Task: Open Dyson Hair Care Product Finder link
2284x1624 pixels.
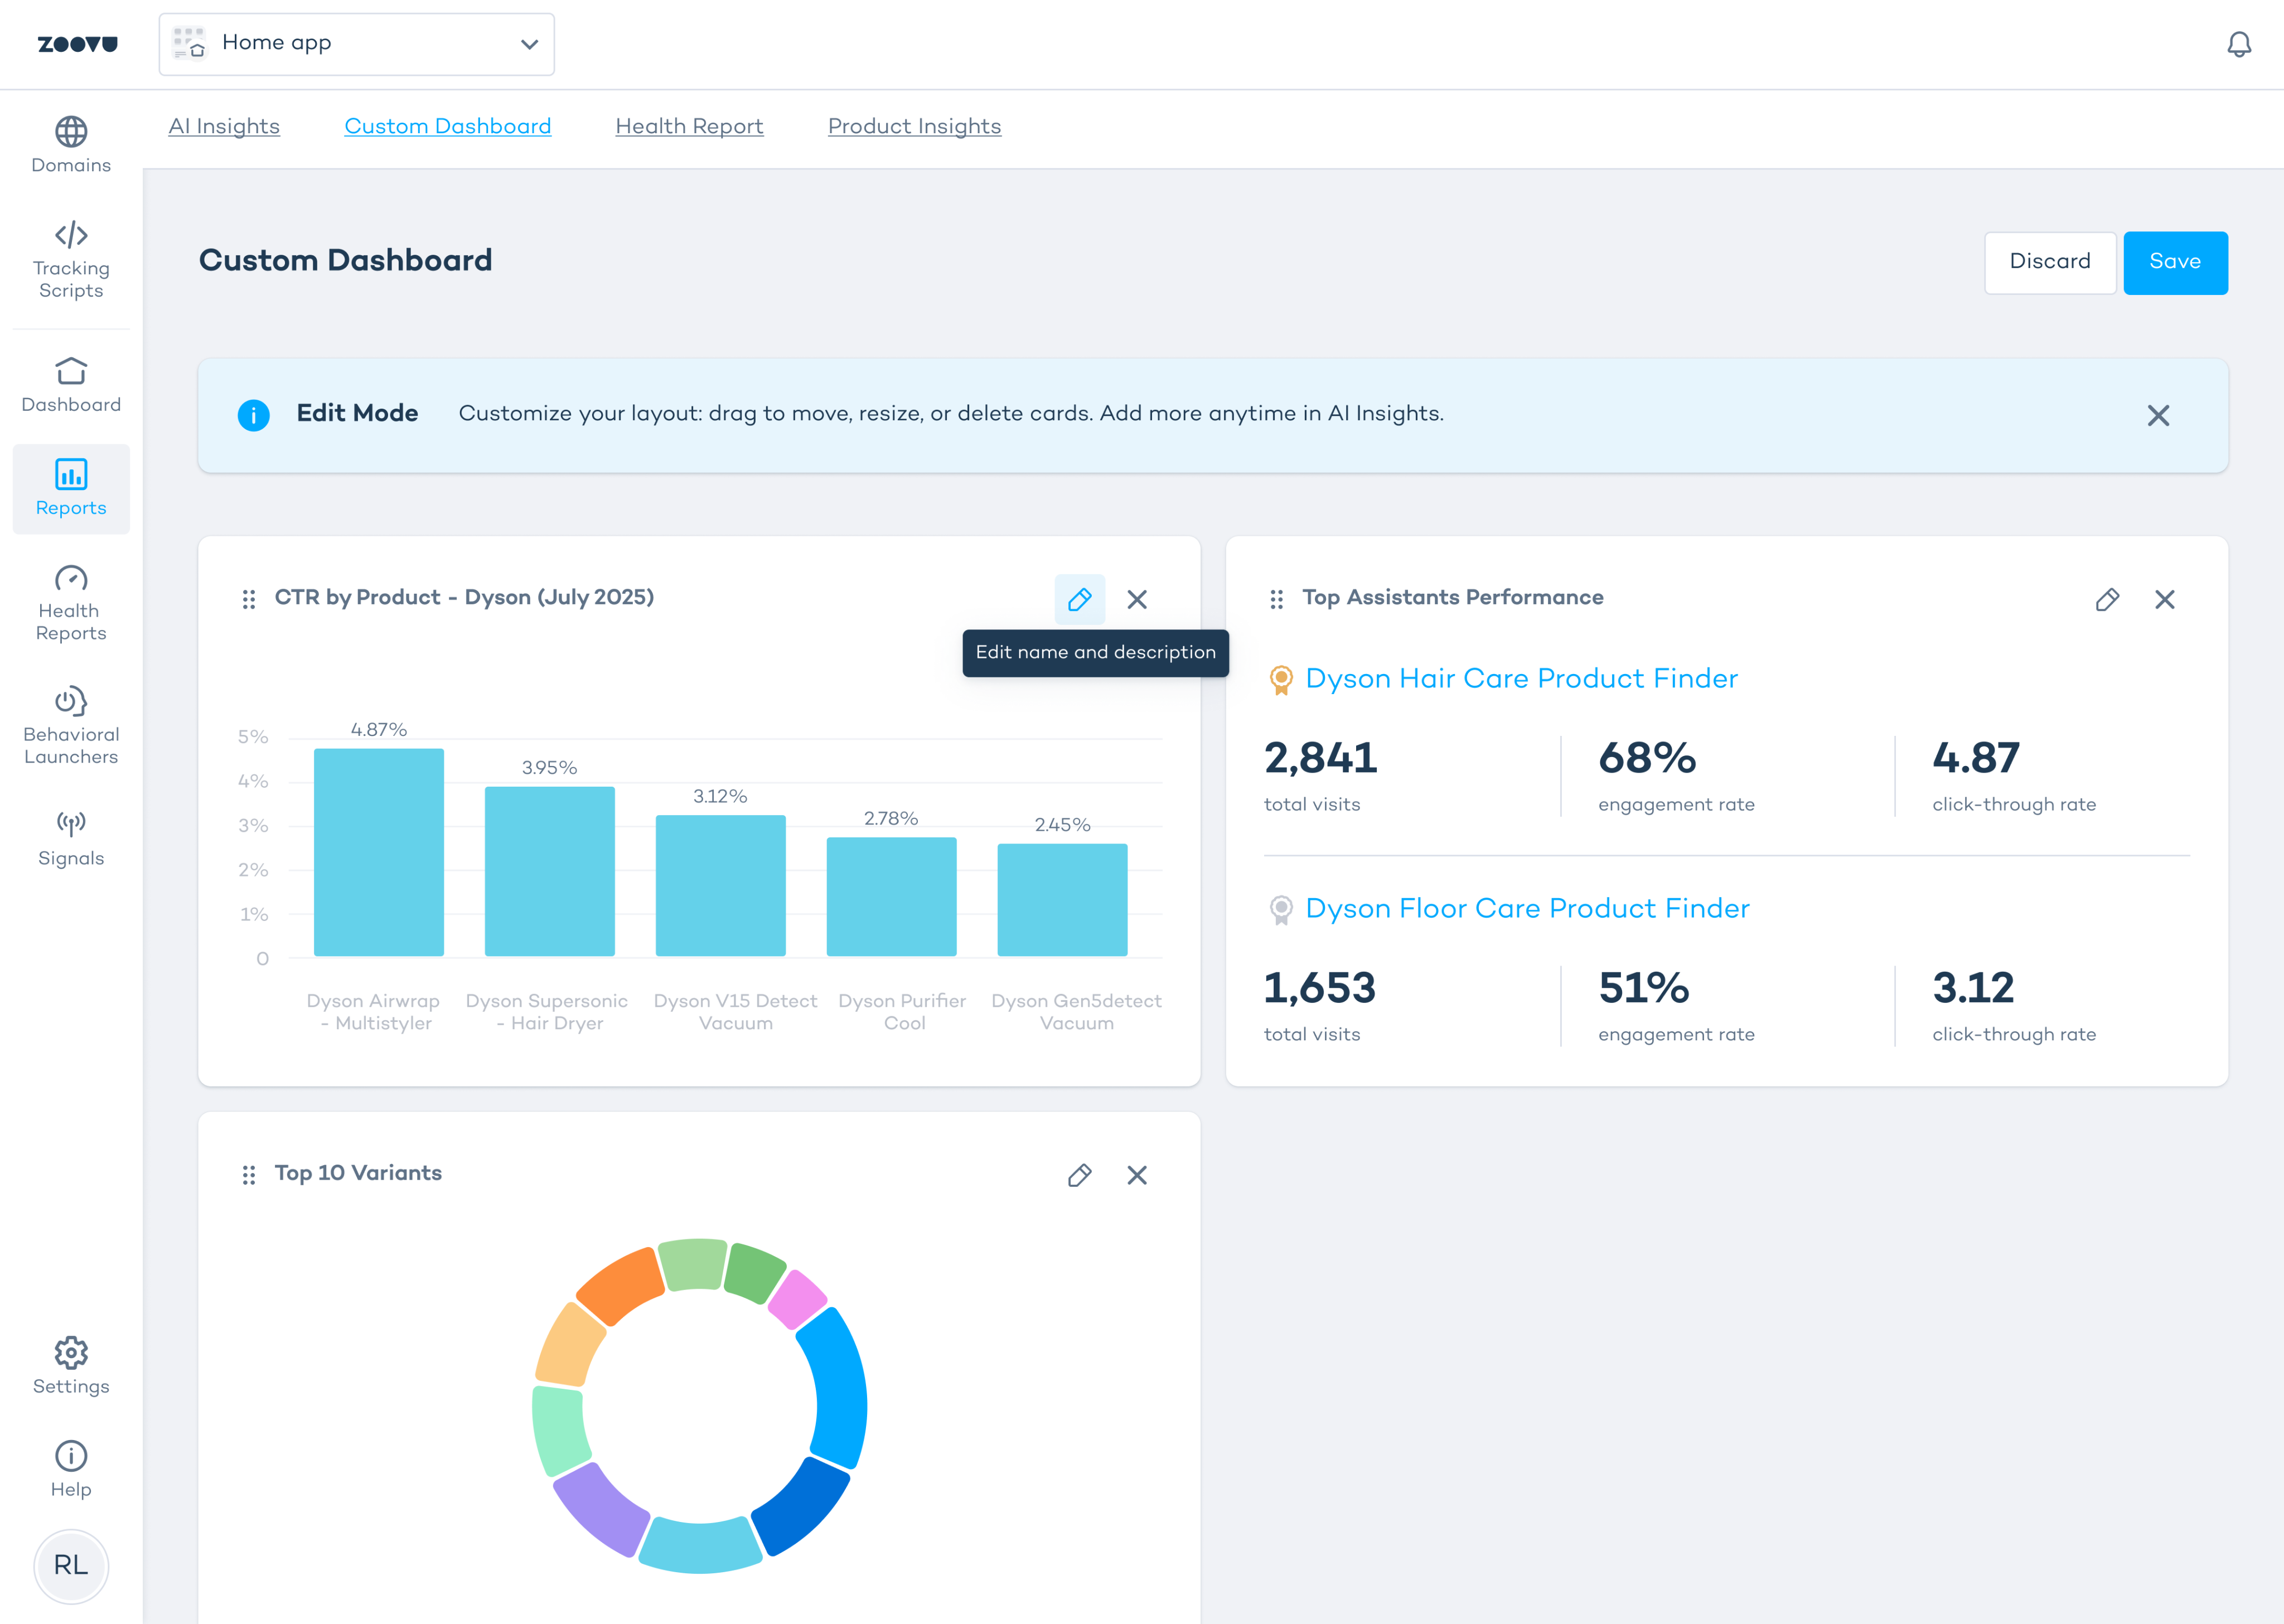Action: click(x=1521, y=678)
